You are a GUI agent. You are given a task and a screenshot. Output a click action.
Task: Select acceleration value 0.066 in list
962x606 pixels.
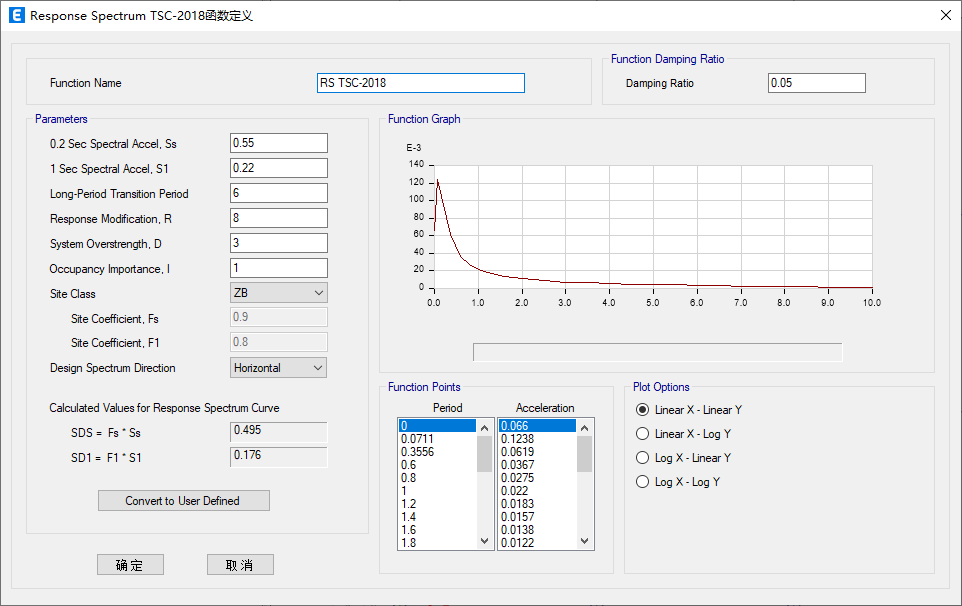click(537, 426)
